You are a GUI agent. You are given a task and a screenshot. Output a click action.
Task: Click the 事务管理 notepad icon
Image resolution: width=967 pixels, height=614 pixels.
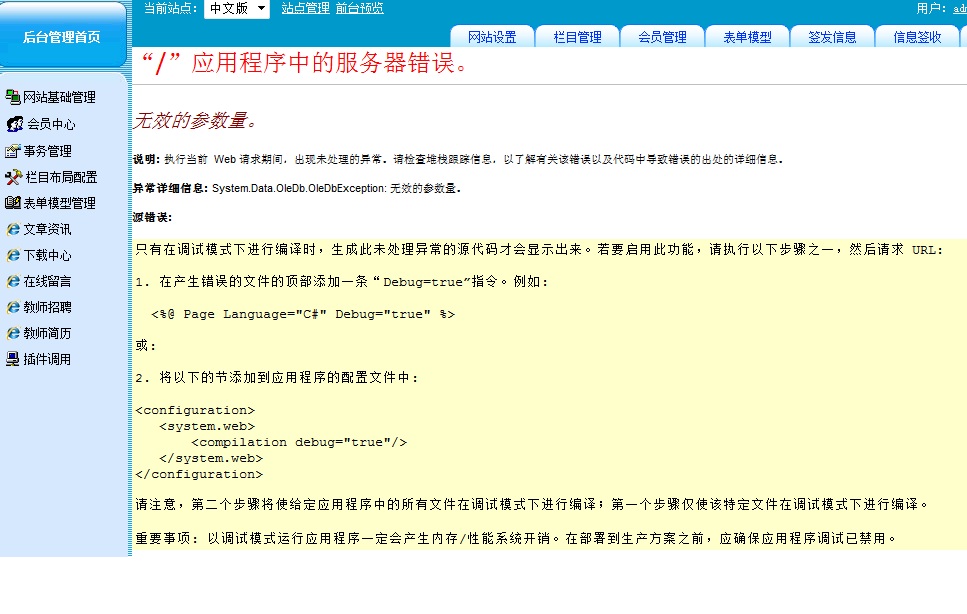pyautogui.click(x=13, y=151)
